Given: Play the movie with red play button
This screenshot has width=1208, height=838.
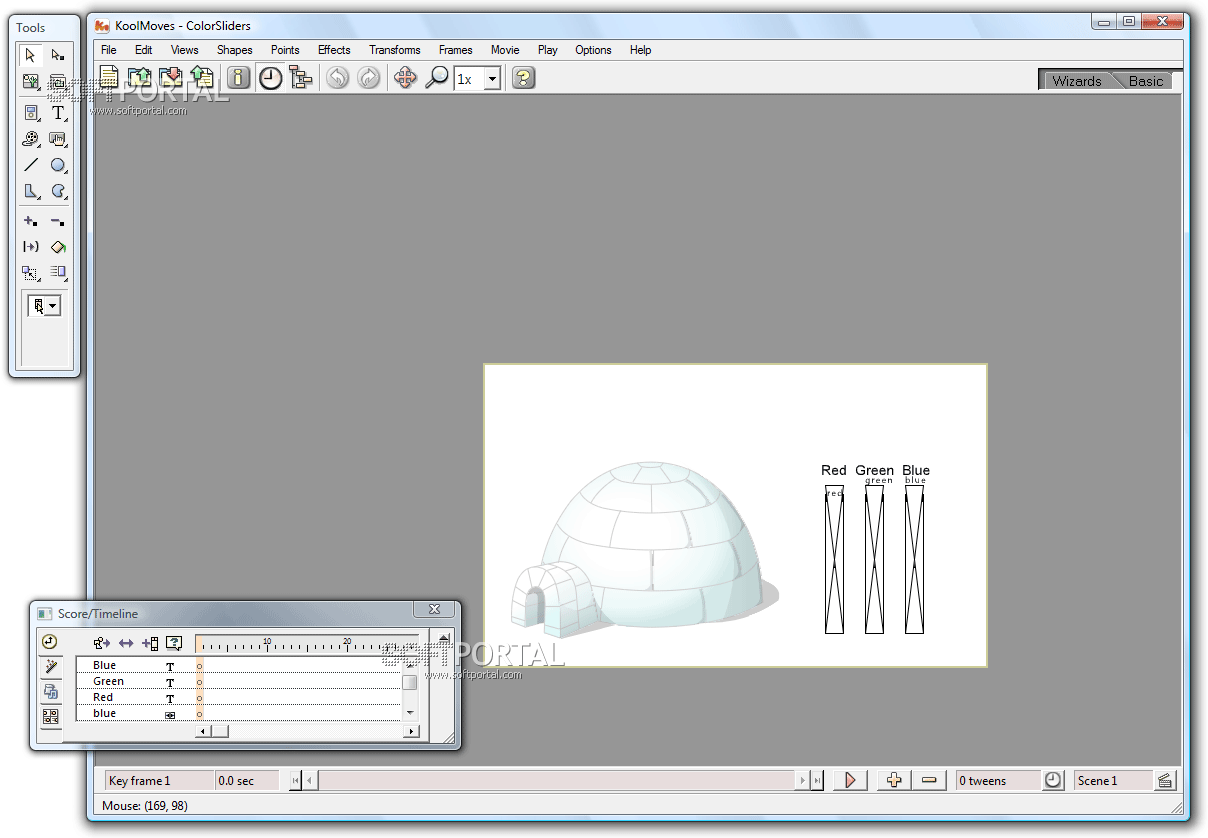Looking at the screenshot, I should coord(850,781).
